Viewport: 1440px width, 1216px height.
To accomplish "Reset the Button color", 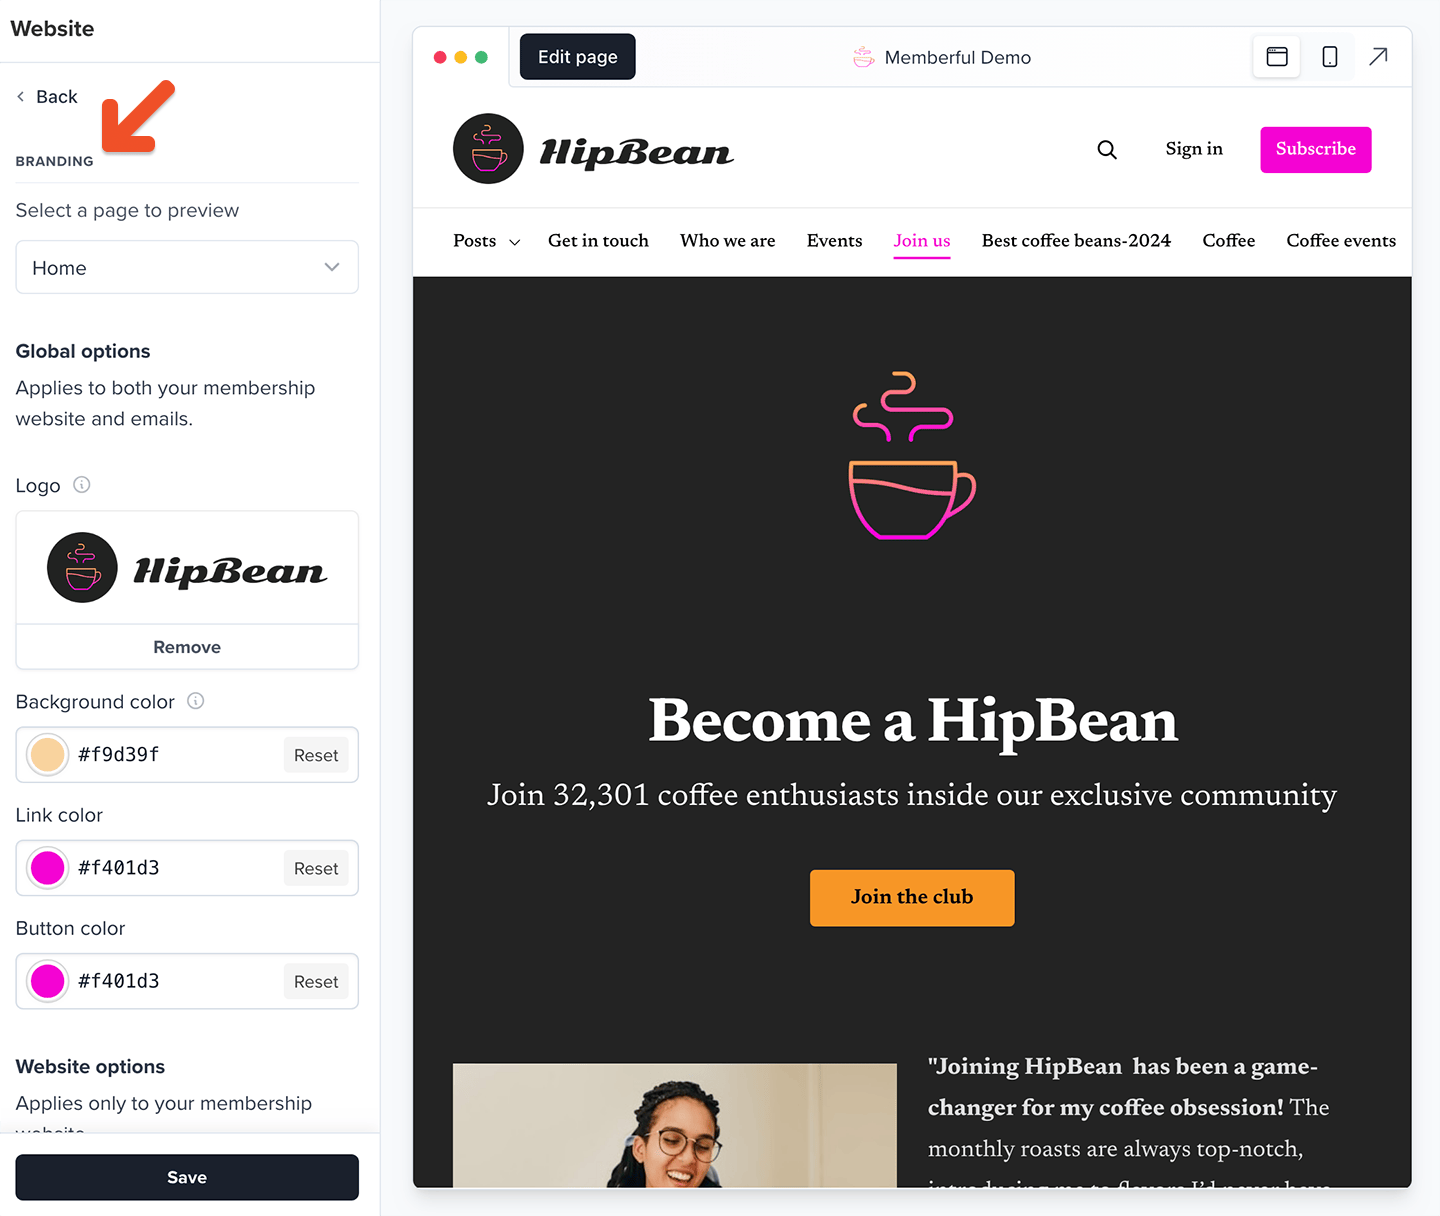I will click(316, 981).
